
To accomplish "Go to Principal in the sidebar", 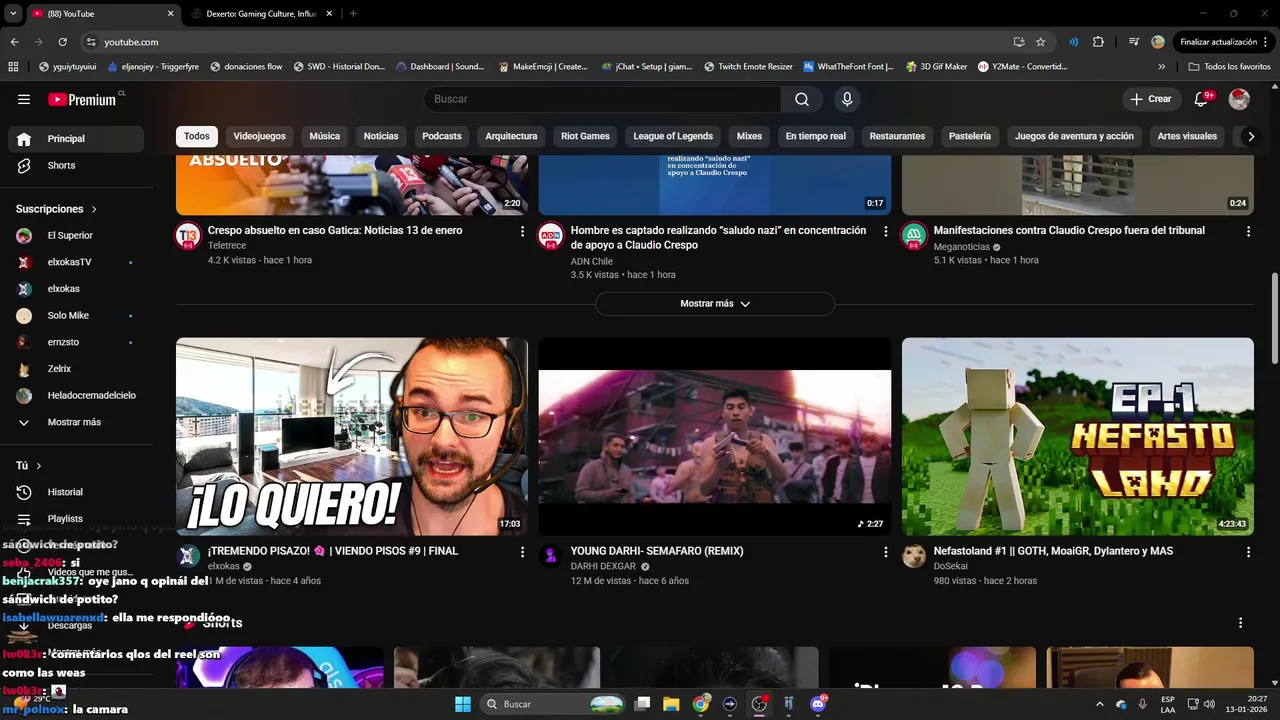I will (76, 139).
